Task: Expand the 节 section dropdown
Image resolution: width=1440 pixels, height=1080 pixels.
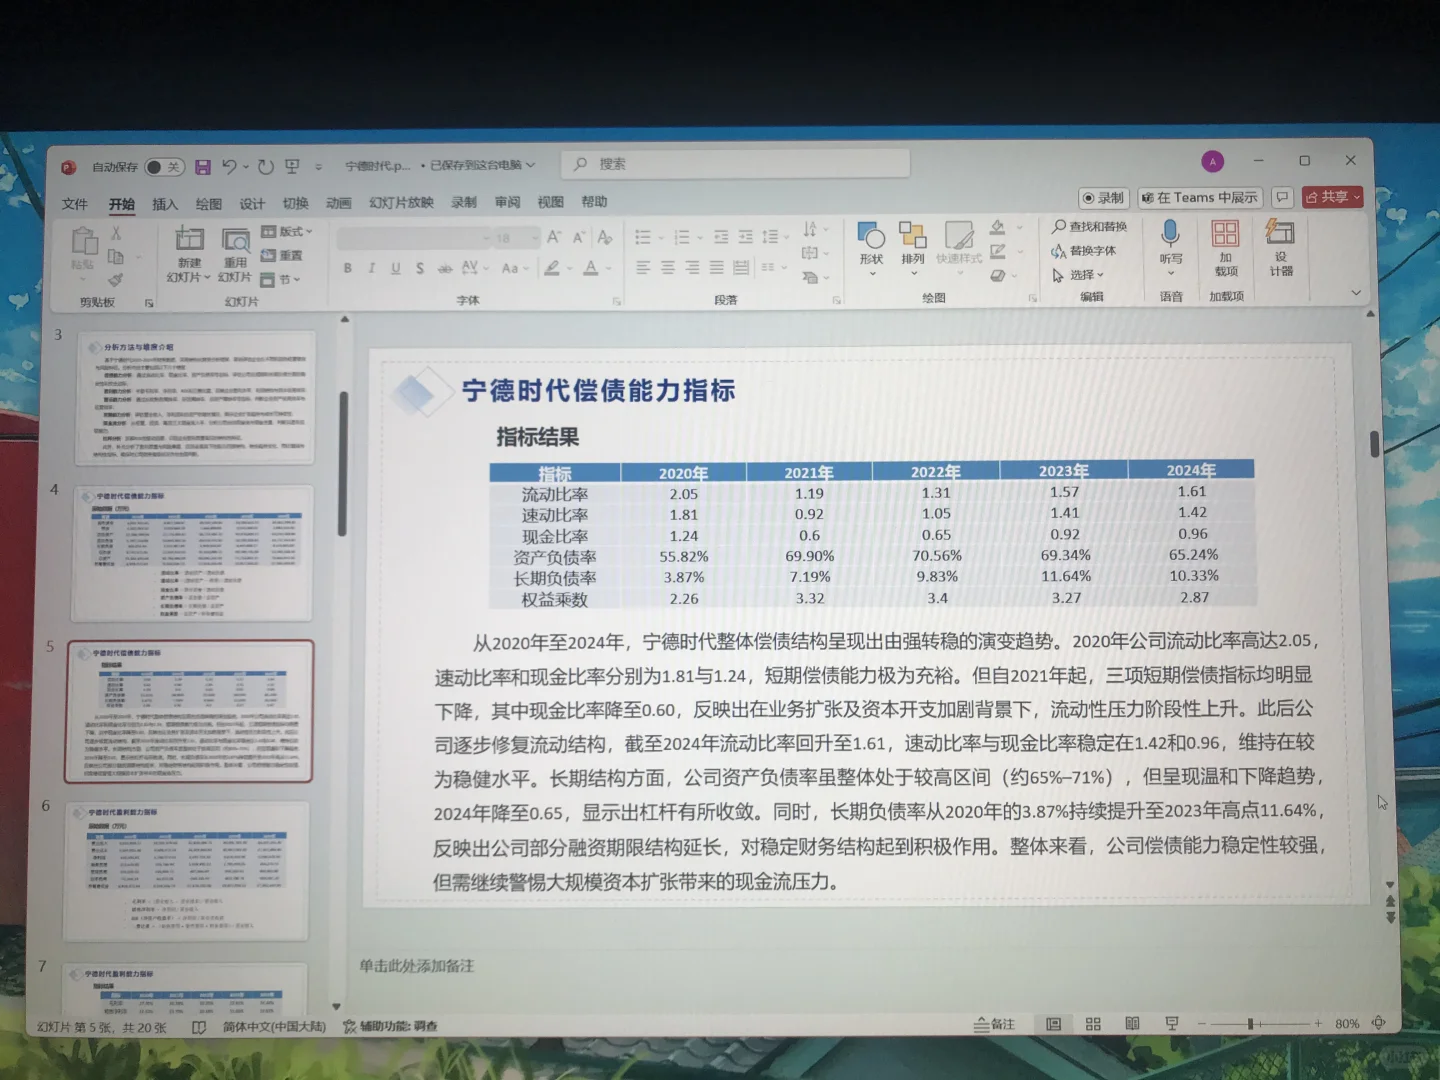Action: [x=281, y=280]
